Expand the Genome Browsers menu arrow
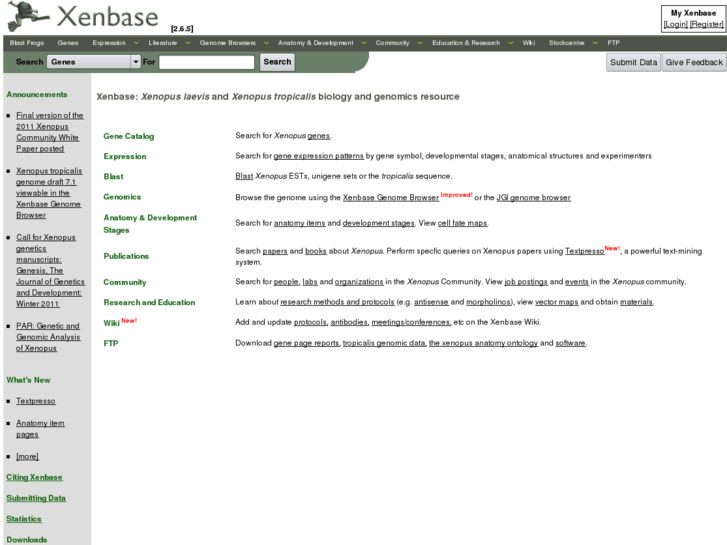 pos(266,43)
